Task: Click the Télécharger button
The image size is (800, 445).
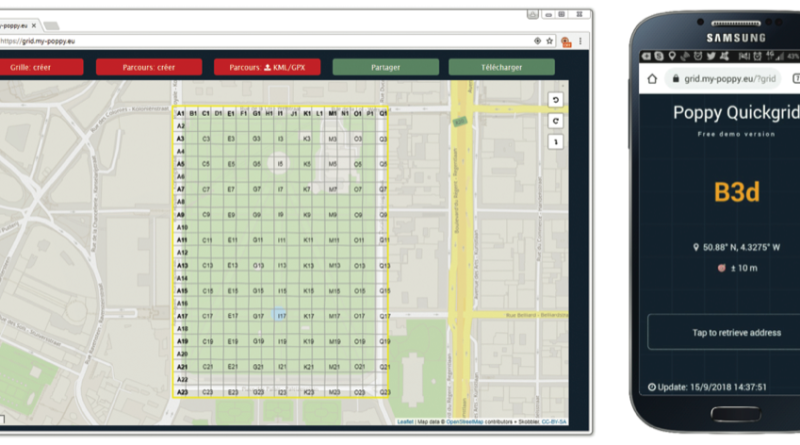Action: point(502,67)
